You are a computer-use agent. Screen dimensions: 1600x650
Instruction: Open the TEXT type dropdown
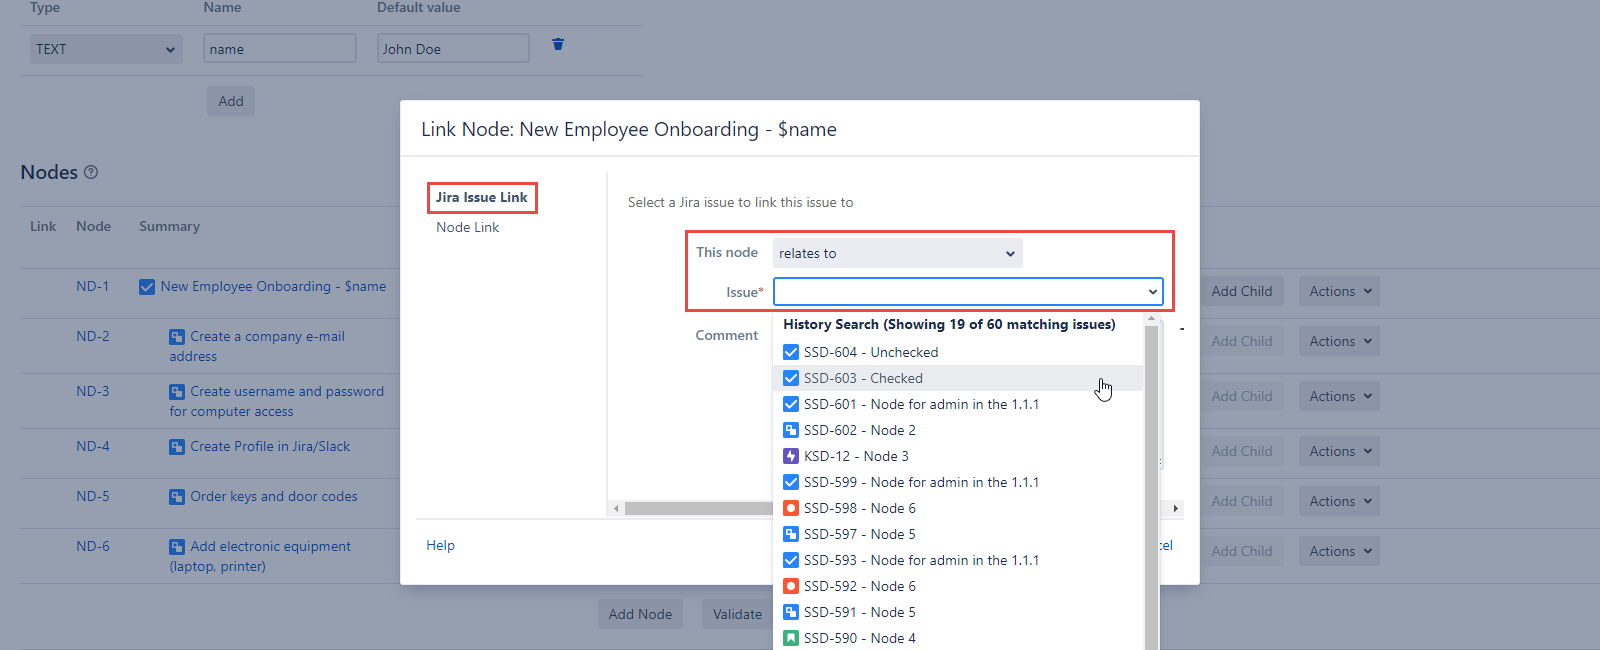105,49
